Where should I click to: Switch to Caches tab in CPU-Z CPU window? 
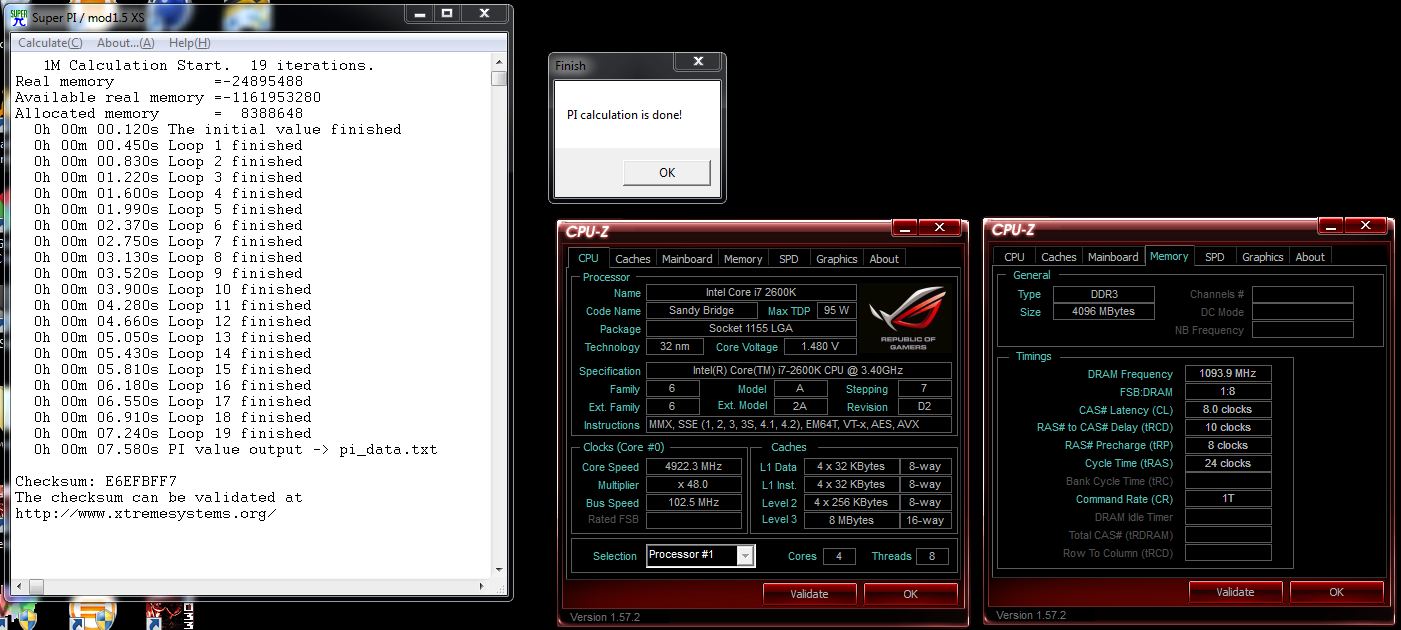tap(632, 258)
